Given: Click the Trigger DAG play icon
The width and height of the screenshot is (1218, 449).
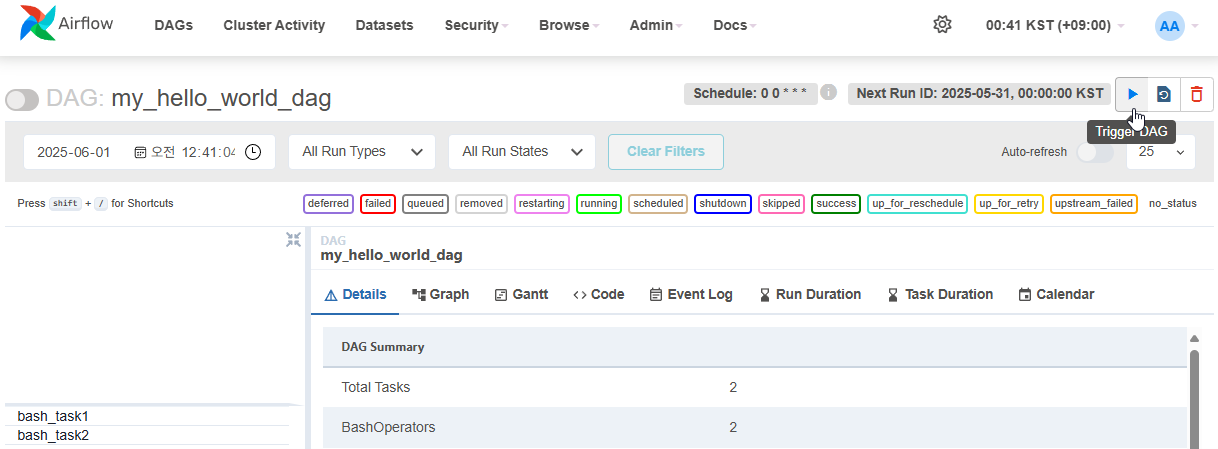Looking at the screenshot, I should click(x=1132, y=94).
